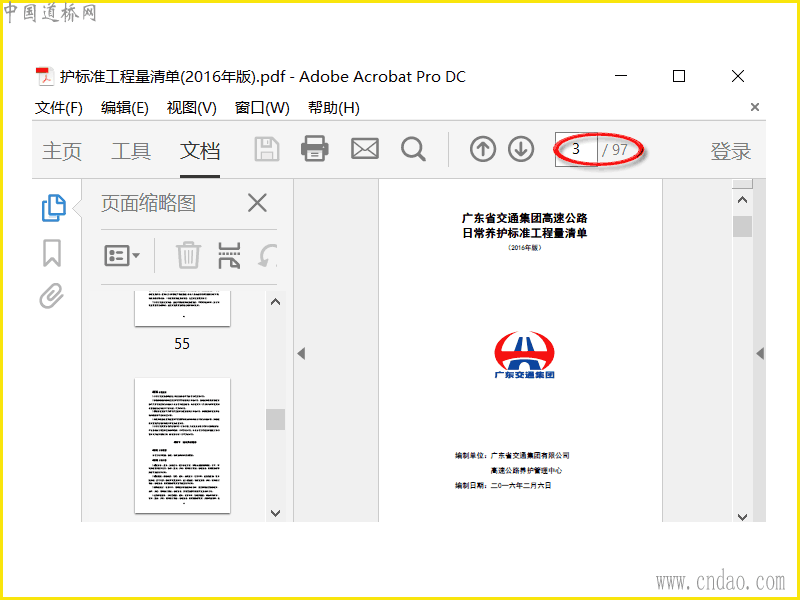Viewport: 800px width, 600px height.
Task: Rotate pages counterclockwise icon
Action: click(x=267, y=255)
